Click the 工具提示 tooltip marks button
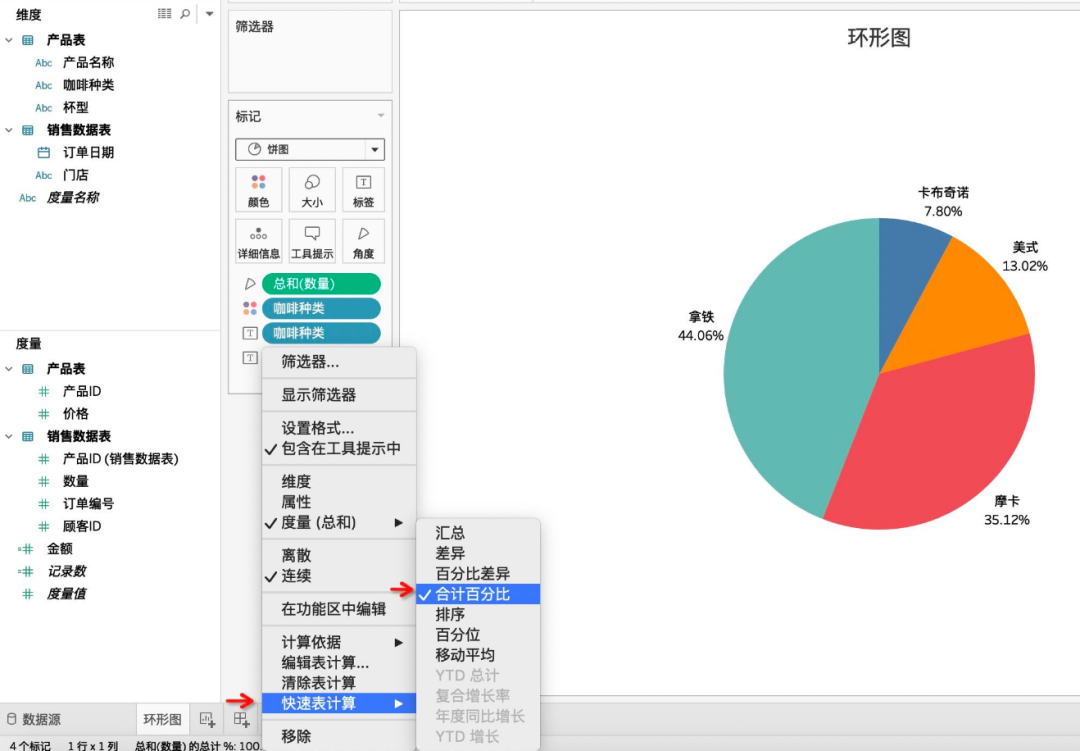The width and height of the screenshot is (1080, 751). point(312,242)
